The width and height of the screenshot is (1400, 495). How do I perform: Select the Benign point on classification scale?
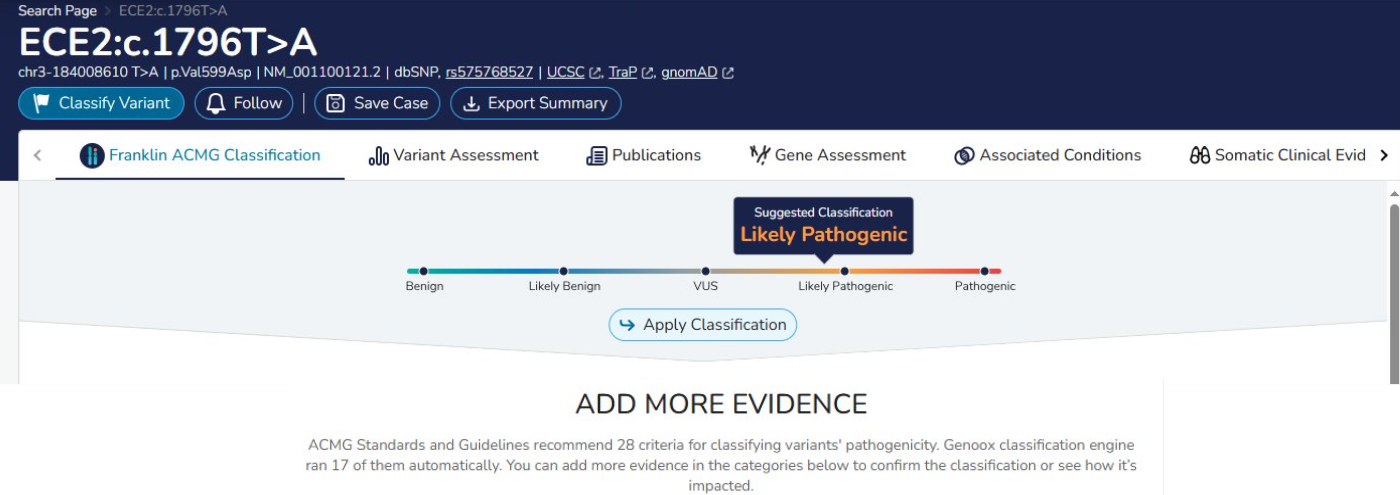pos(424,271)
